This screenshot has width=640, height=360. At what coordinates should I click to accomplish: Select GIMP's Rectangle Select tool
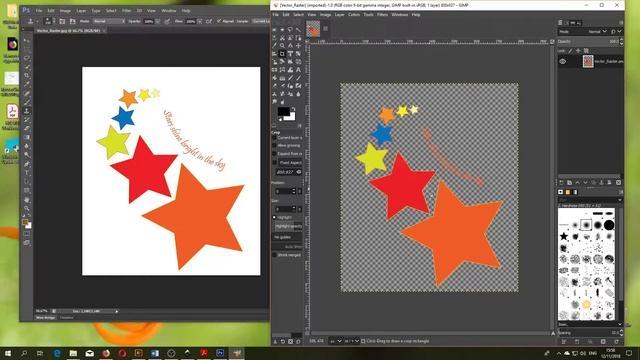274,29
